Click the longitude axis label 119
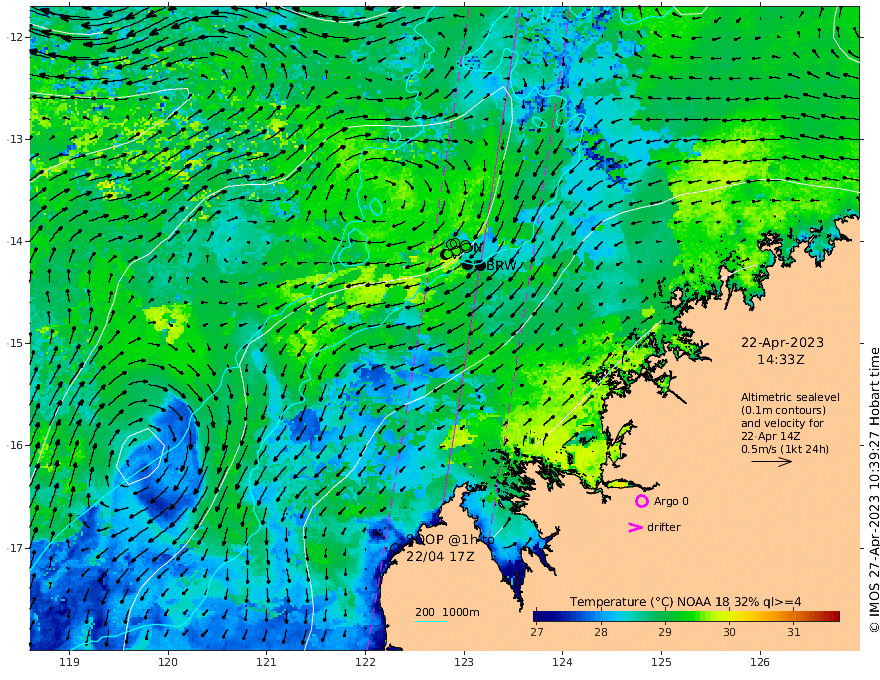The height and width of the screenshot is (680, 880). (70, 663)
